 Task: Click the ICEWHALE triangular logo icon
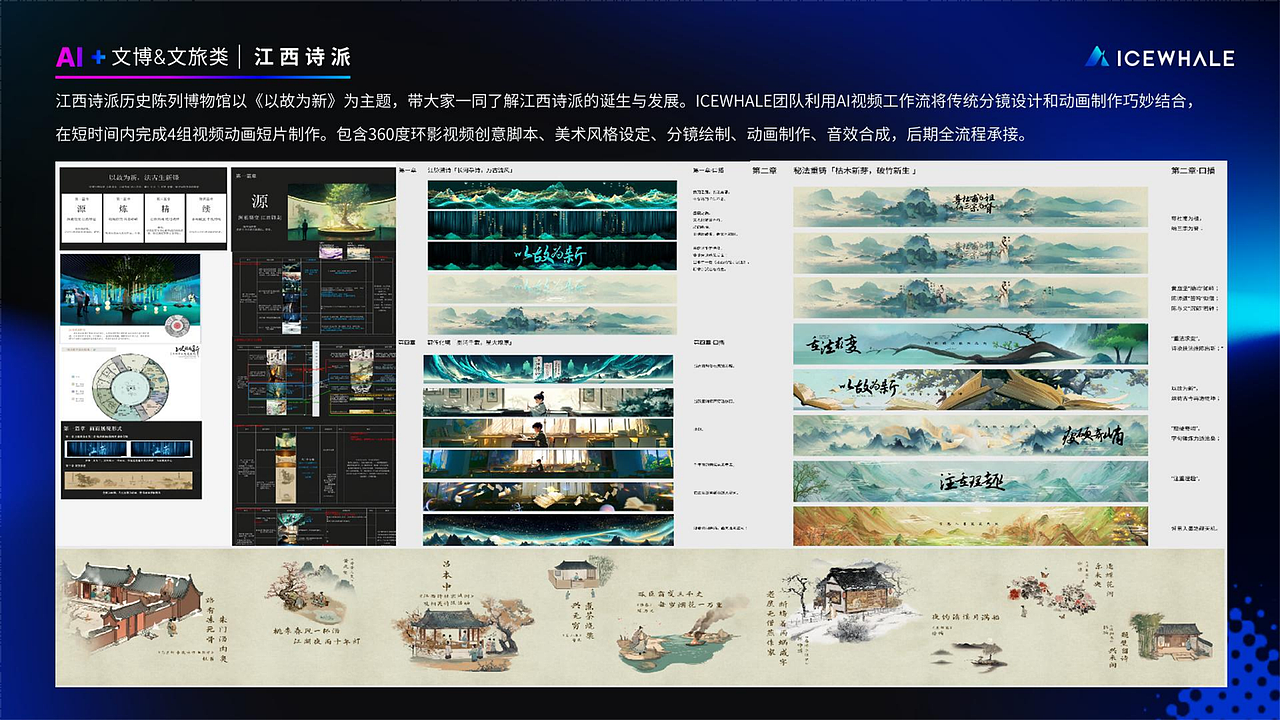pyautogui.click(x=1098, y=57)
